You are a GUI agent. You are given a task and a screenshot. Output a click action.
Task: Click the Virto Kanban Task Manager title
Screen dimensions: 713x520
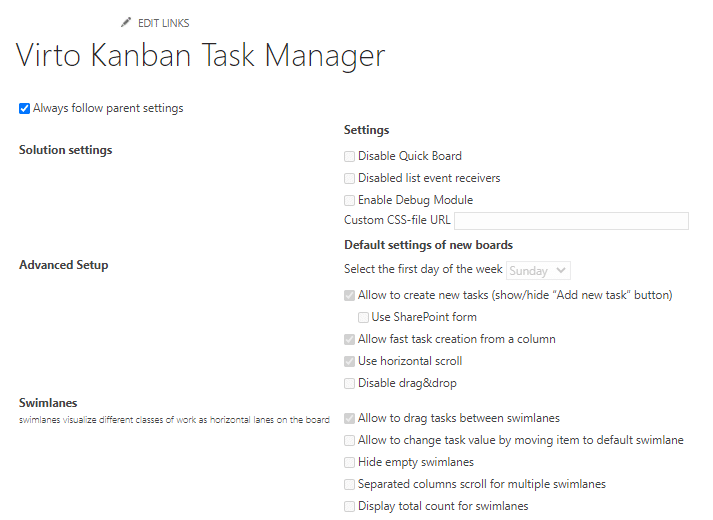201,56
